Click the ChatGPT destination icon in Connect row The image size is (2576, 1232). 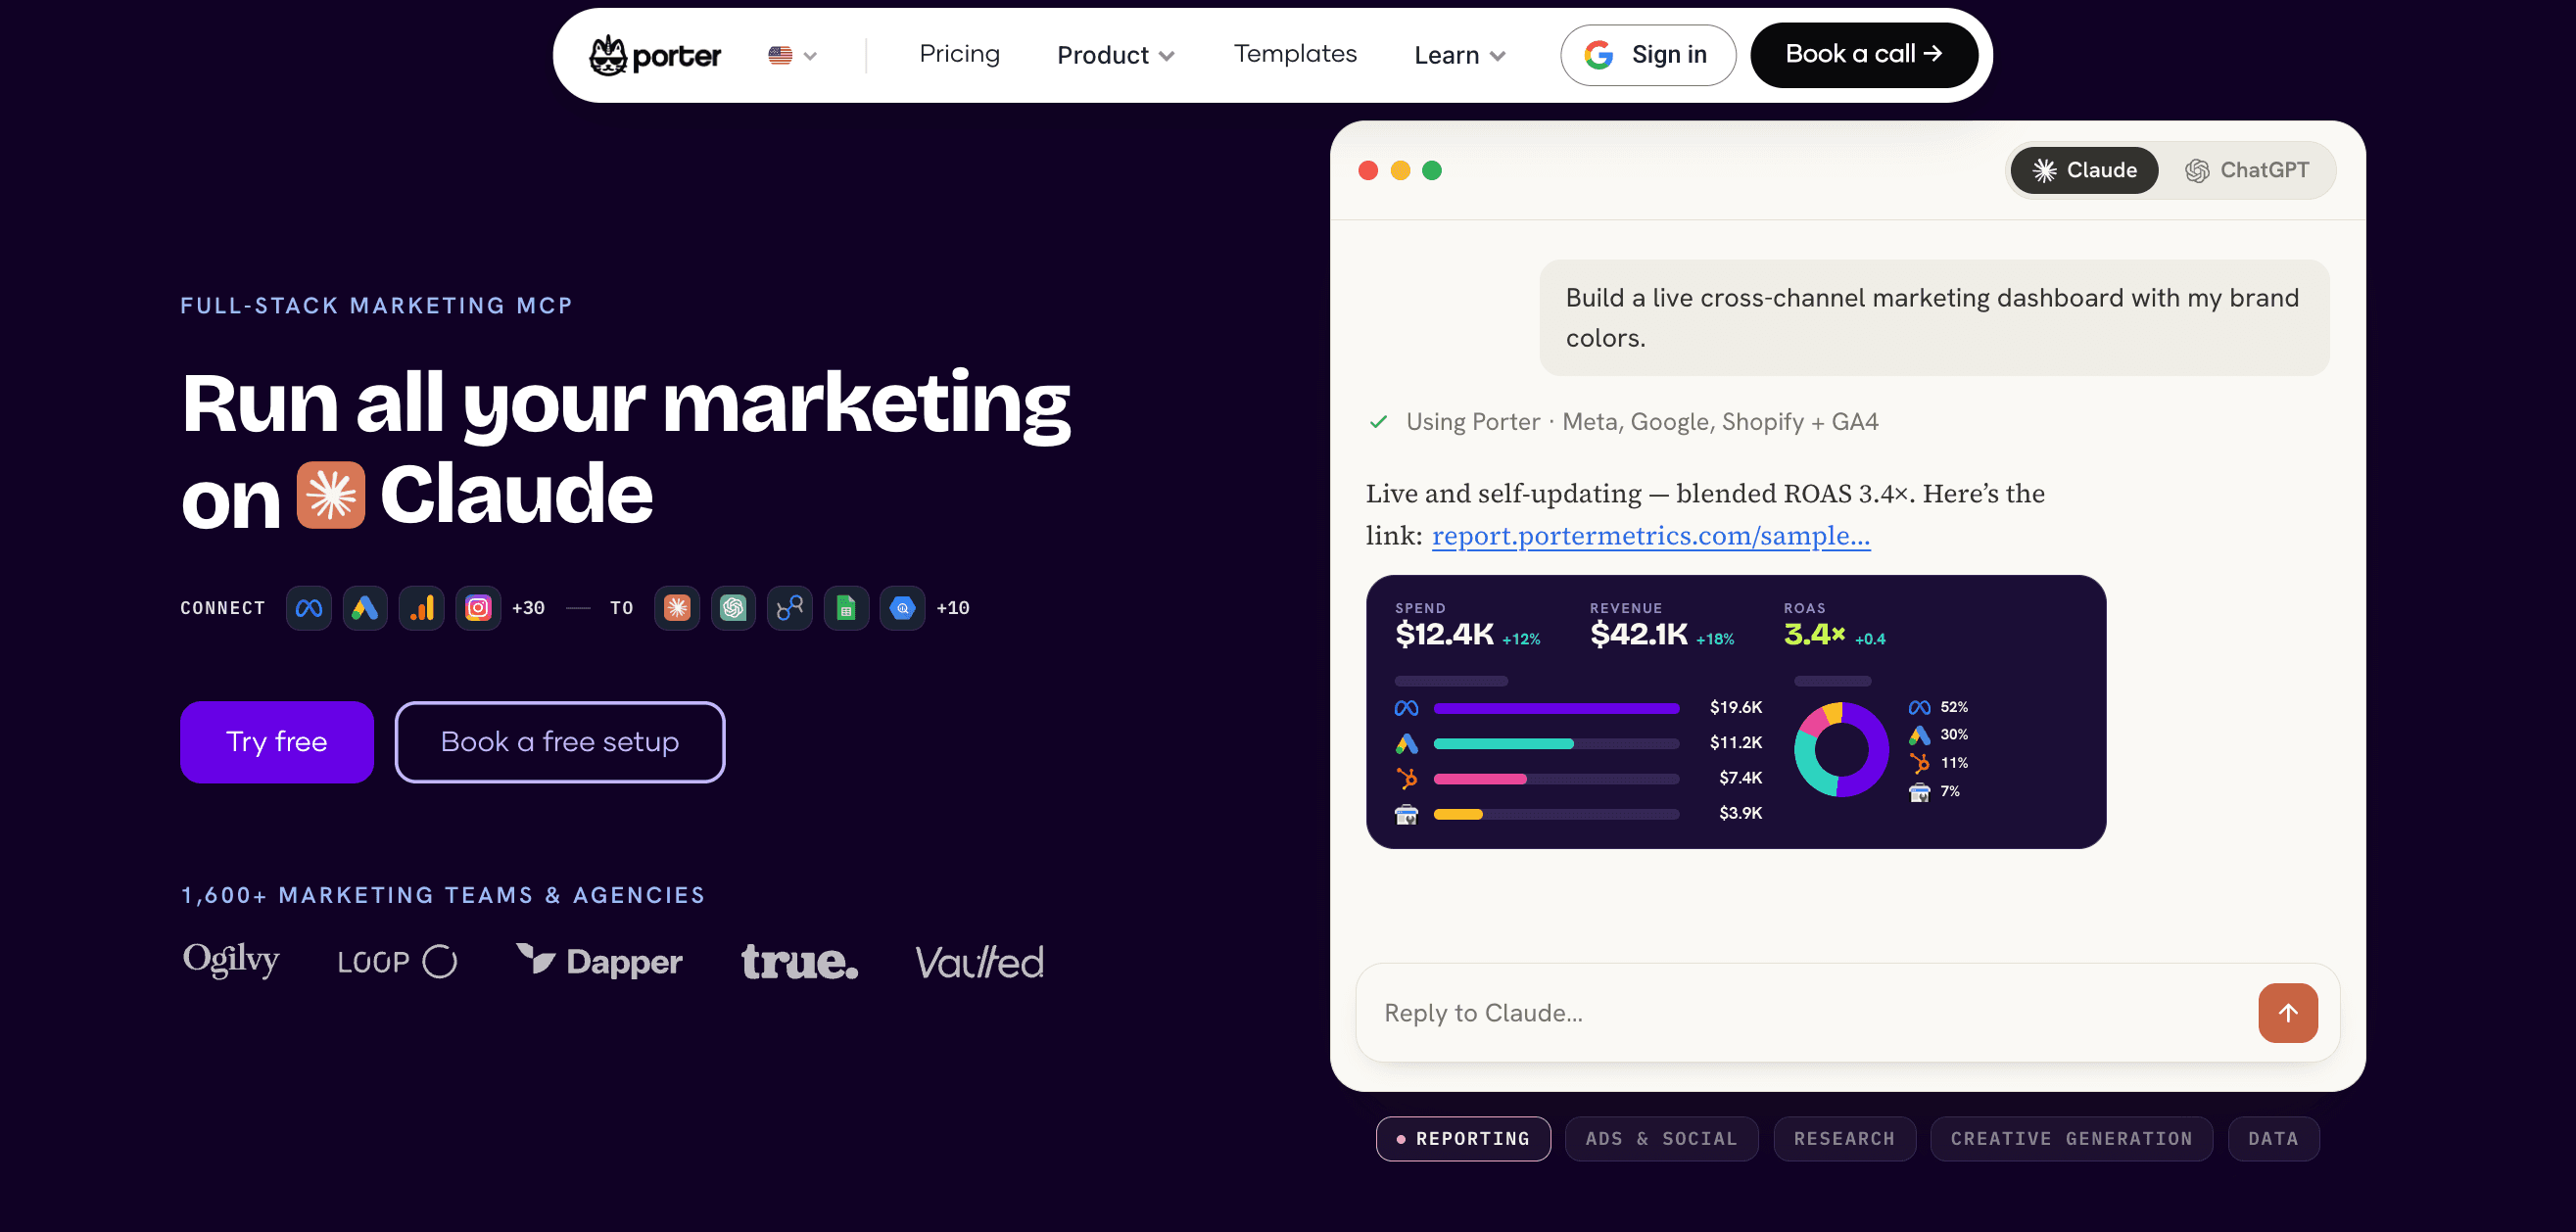(733, 608)
